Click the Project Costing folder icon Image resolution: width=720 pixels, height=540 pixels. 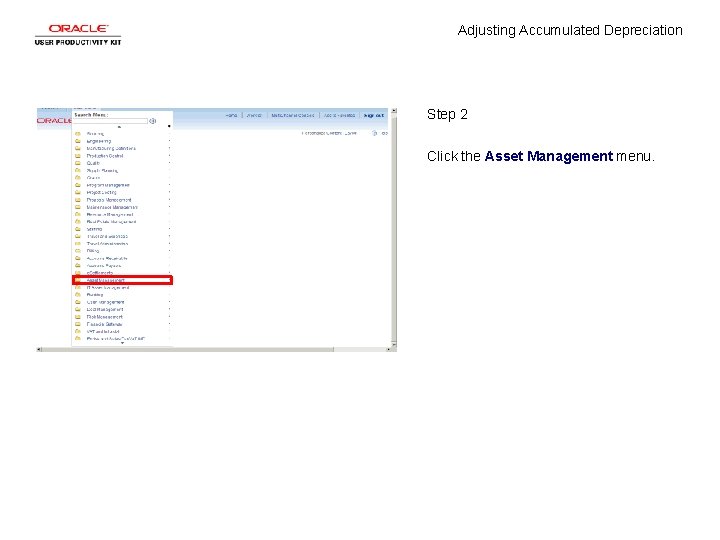click(78, 192)
